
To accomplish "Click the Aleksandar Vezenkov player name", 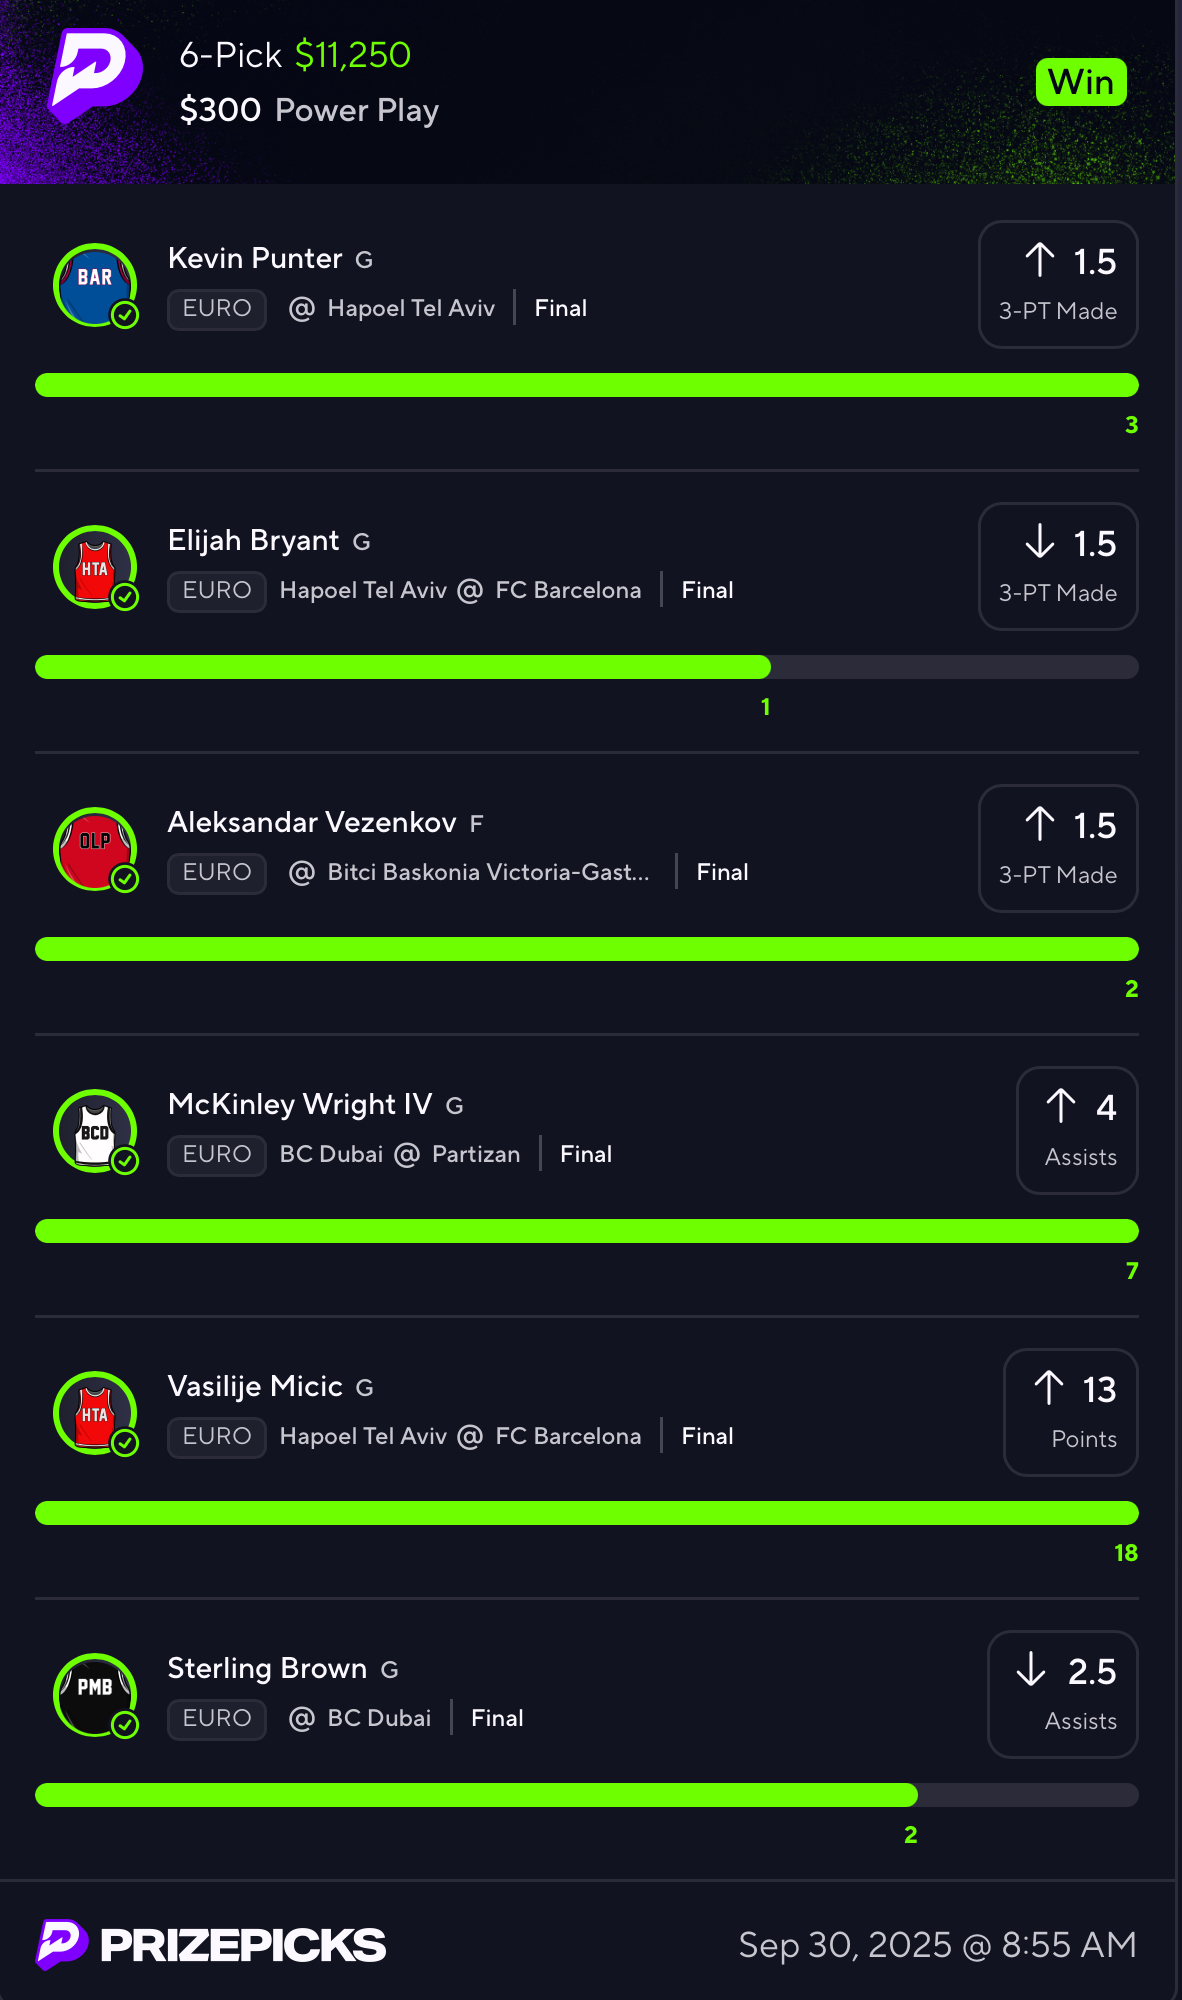I will click(x=312, y=822).
